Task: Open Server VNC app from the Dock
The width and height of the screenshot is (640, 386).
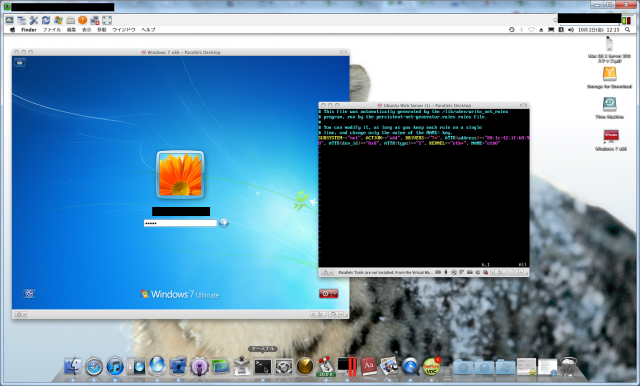Action: [431, 366]
